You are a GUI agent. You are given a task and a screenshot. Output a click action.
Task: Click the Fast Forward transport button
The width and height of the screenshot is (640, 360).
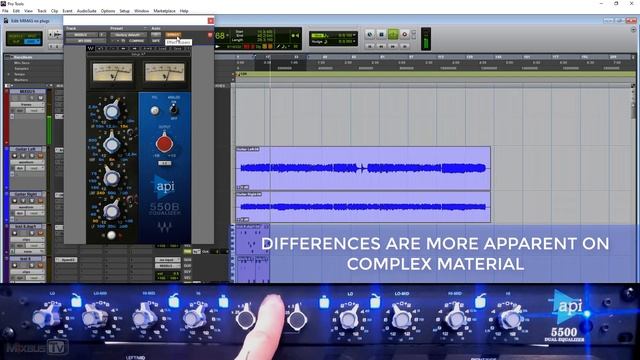coord(393,47)
